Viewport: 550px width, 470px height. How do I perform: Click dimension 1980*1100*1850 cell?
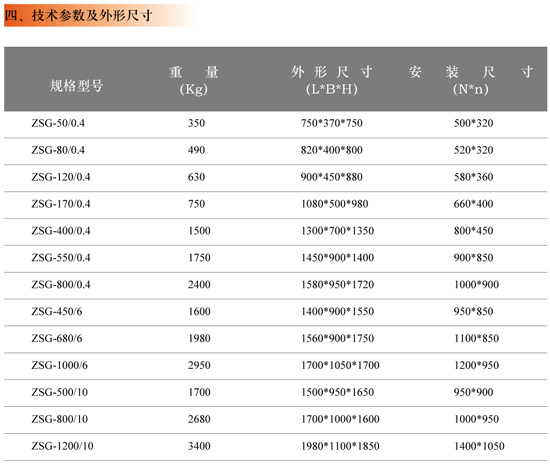[340, 446]
